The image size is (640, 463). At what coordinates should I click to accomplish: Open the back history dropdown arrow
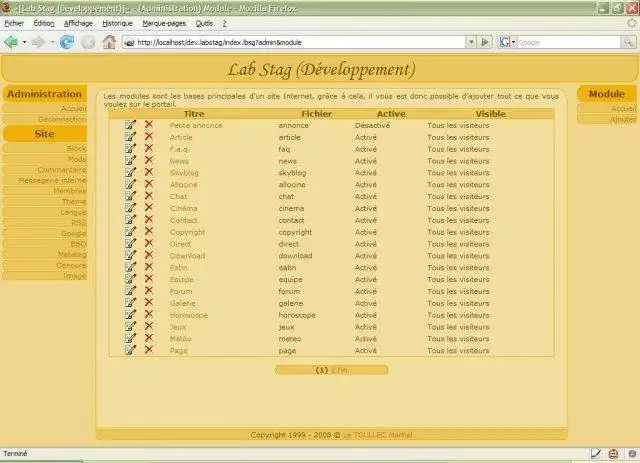(x=24, y=42)
